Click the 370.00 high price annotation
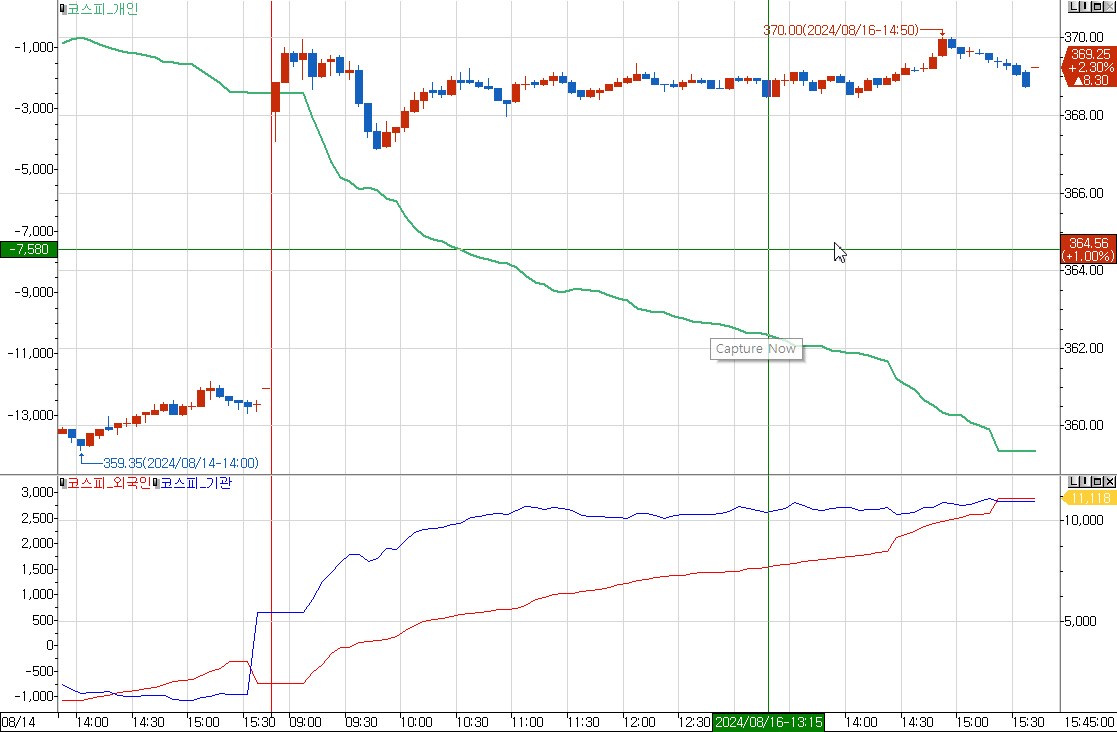 coord(841,30)
